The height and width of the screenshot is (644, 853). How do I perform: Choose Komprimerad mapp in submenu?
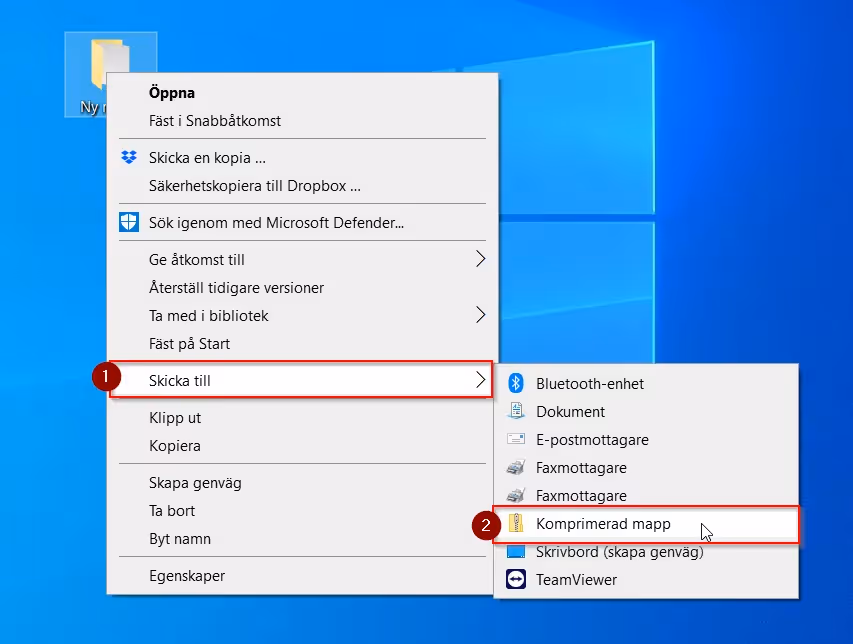(x=646, y=524)
